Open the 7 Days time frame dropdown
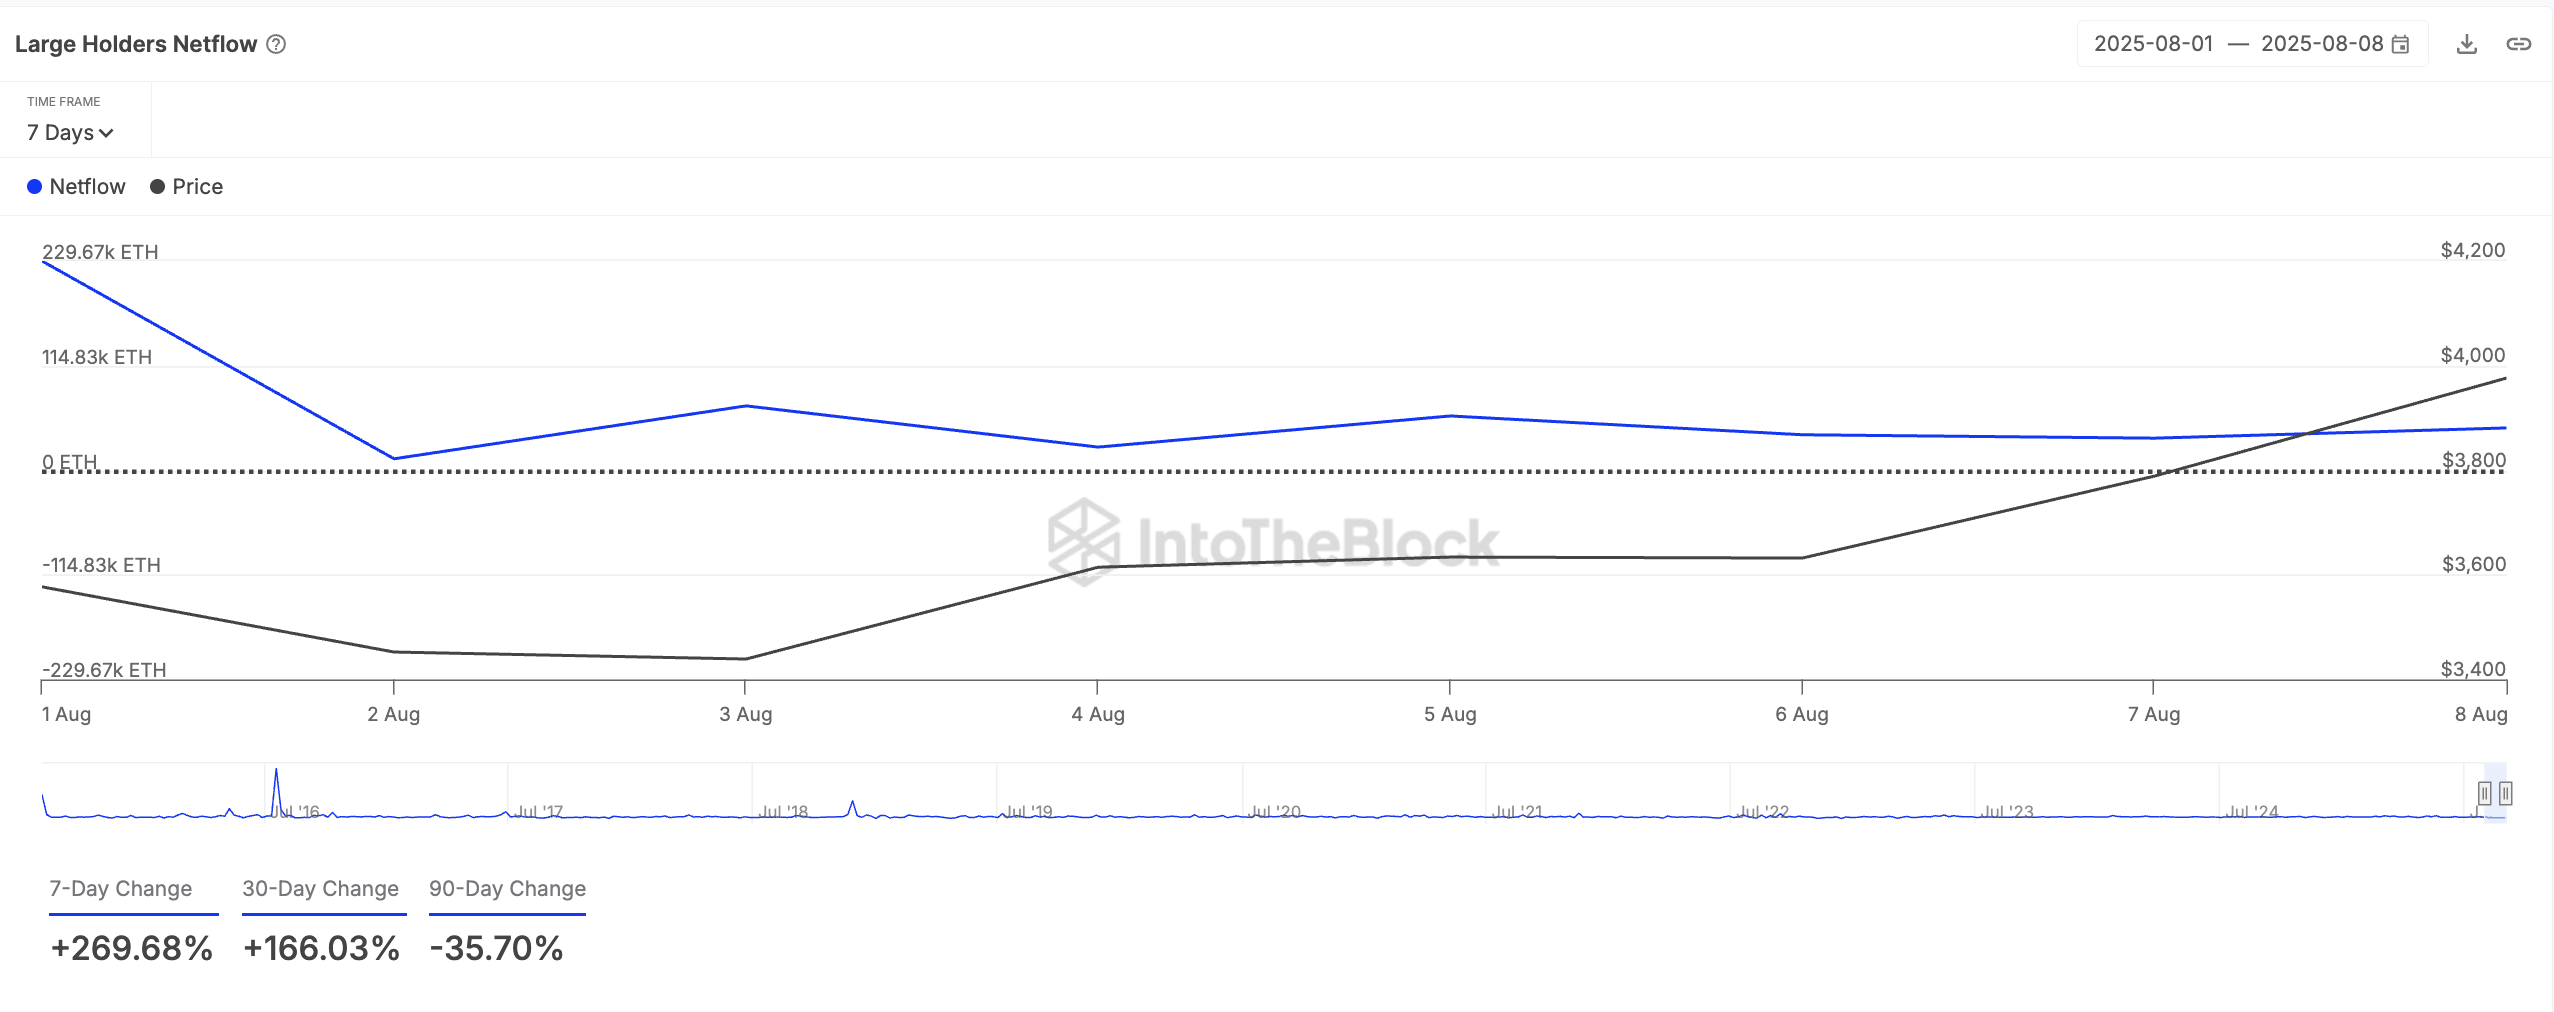This screenshot has width=2554, height=1012. pyautogui.click(x=70, y=133)
